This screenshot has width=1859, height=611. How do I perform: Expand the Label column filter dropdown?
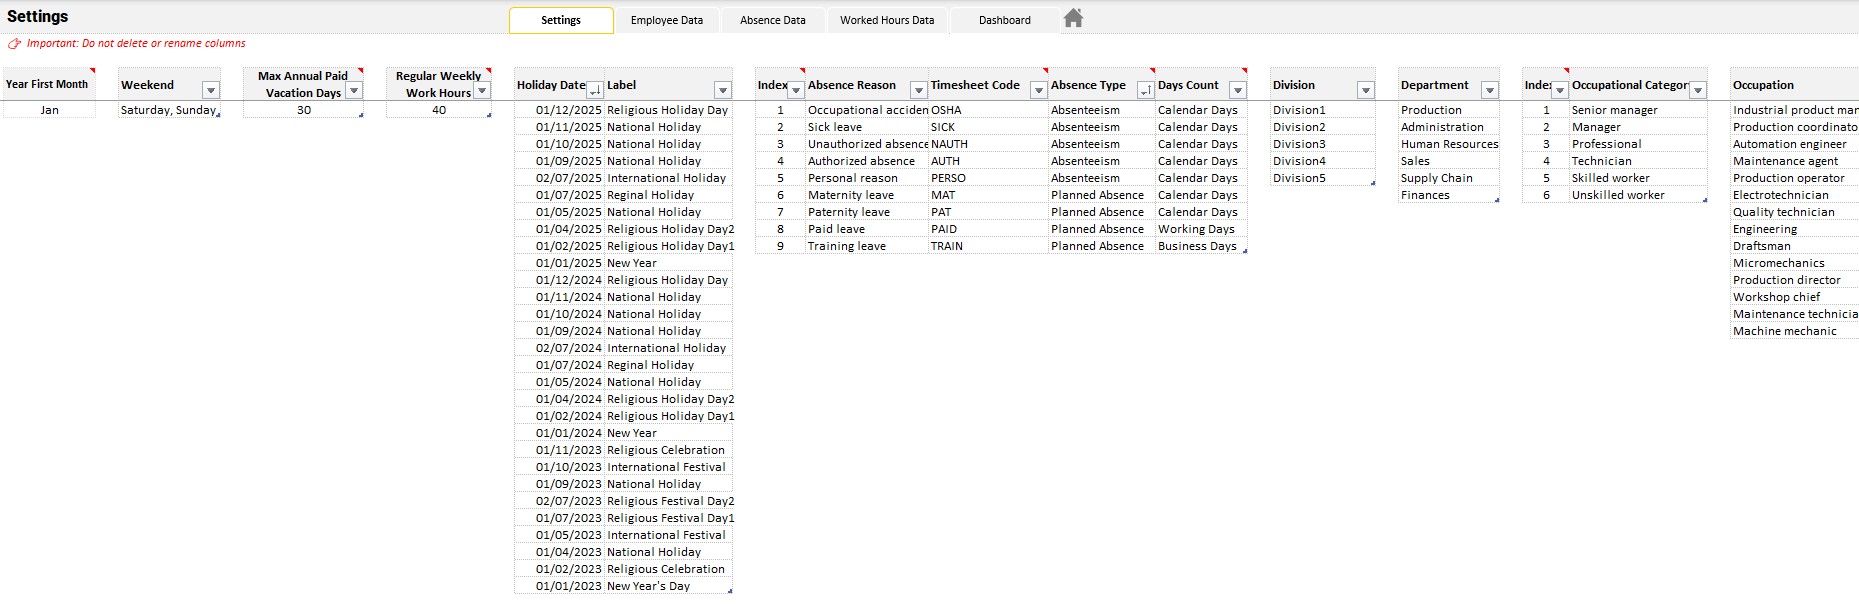click(x=723, y=90)
